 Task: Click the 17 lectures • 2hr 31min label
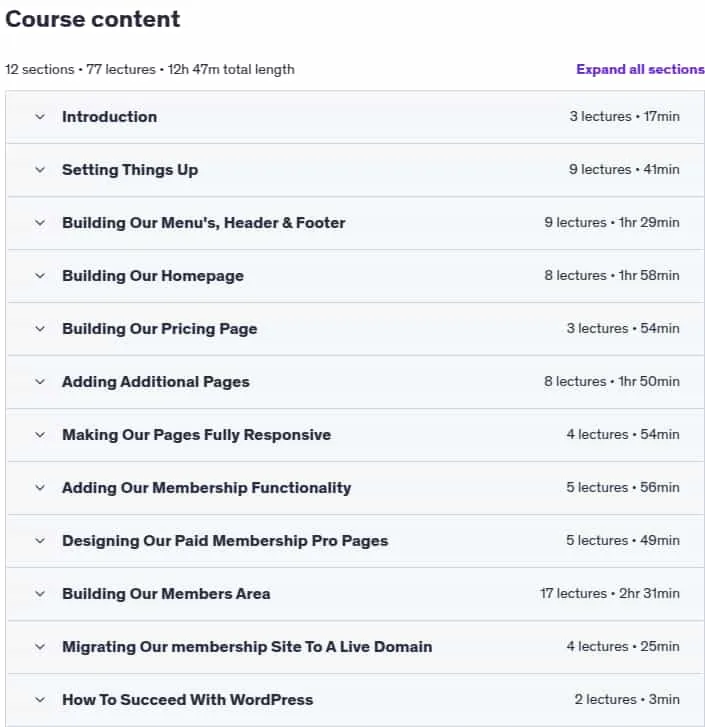[610, 593]
